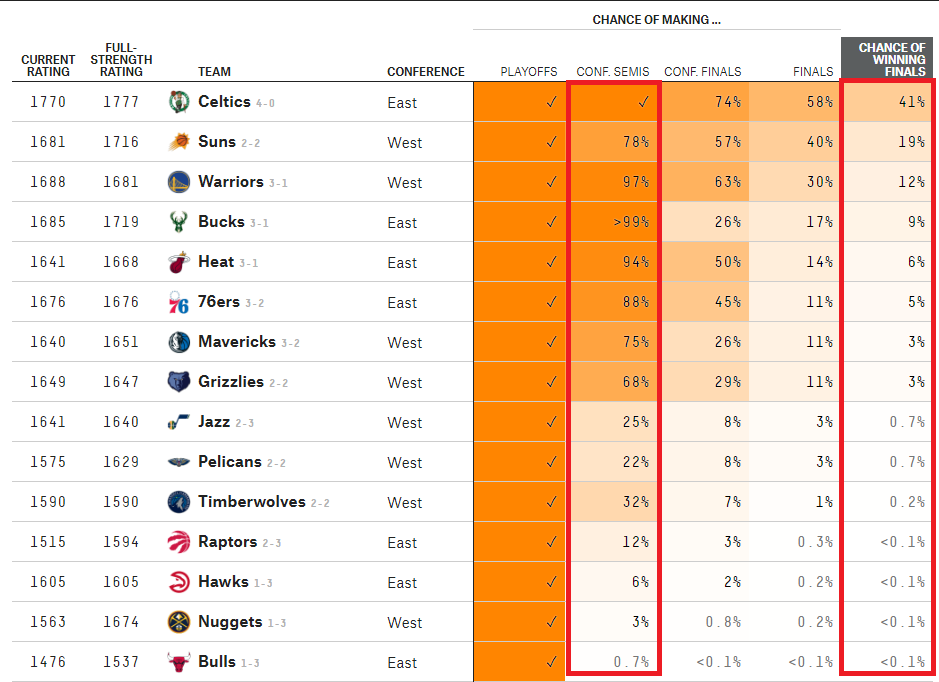
Task: Click the Bucks deer logo
Action: pos(178,222)
